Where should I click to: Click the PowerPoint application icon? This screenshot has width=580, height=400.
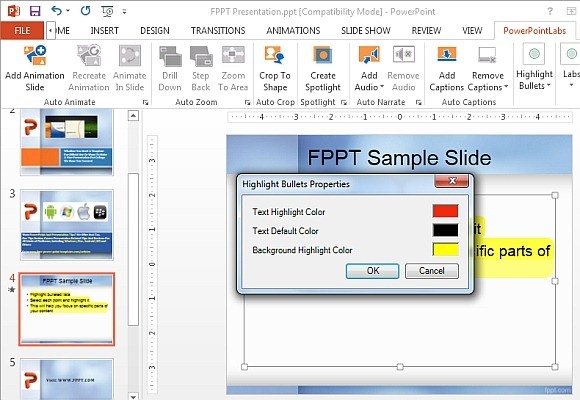point(14,11)
